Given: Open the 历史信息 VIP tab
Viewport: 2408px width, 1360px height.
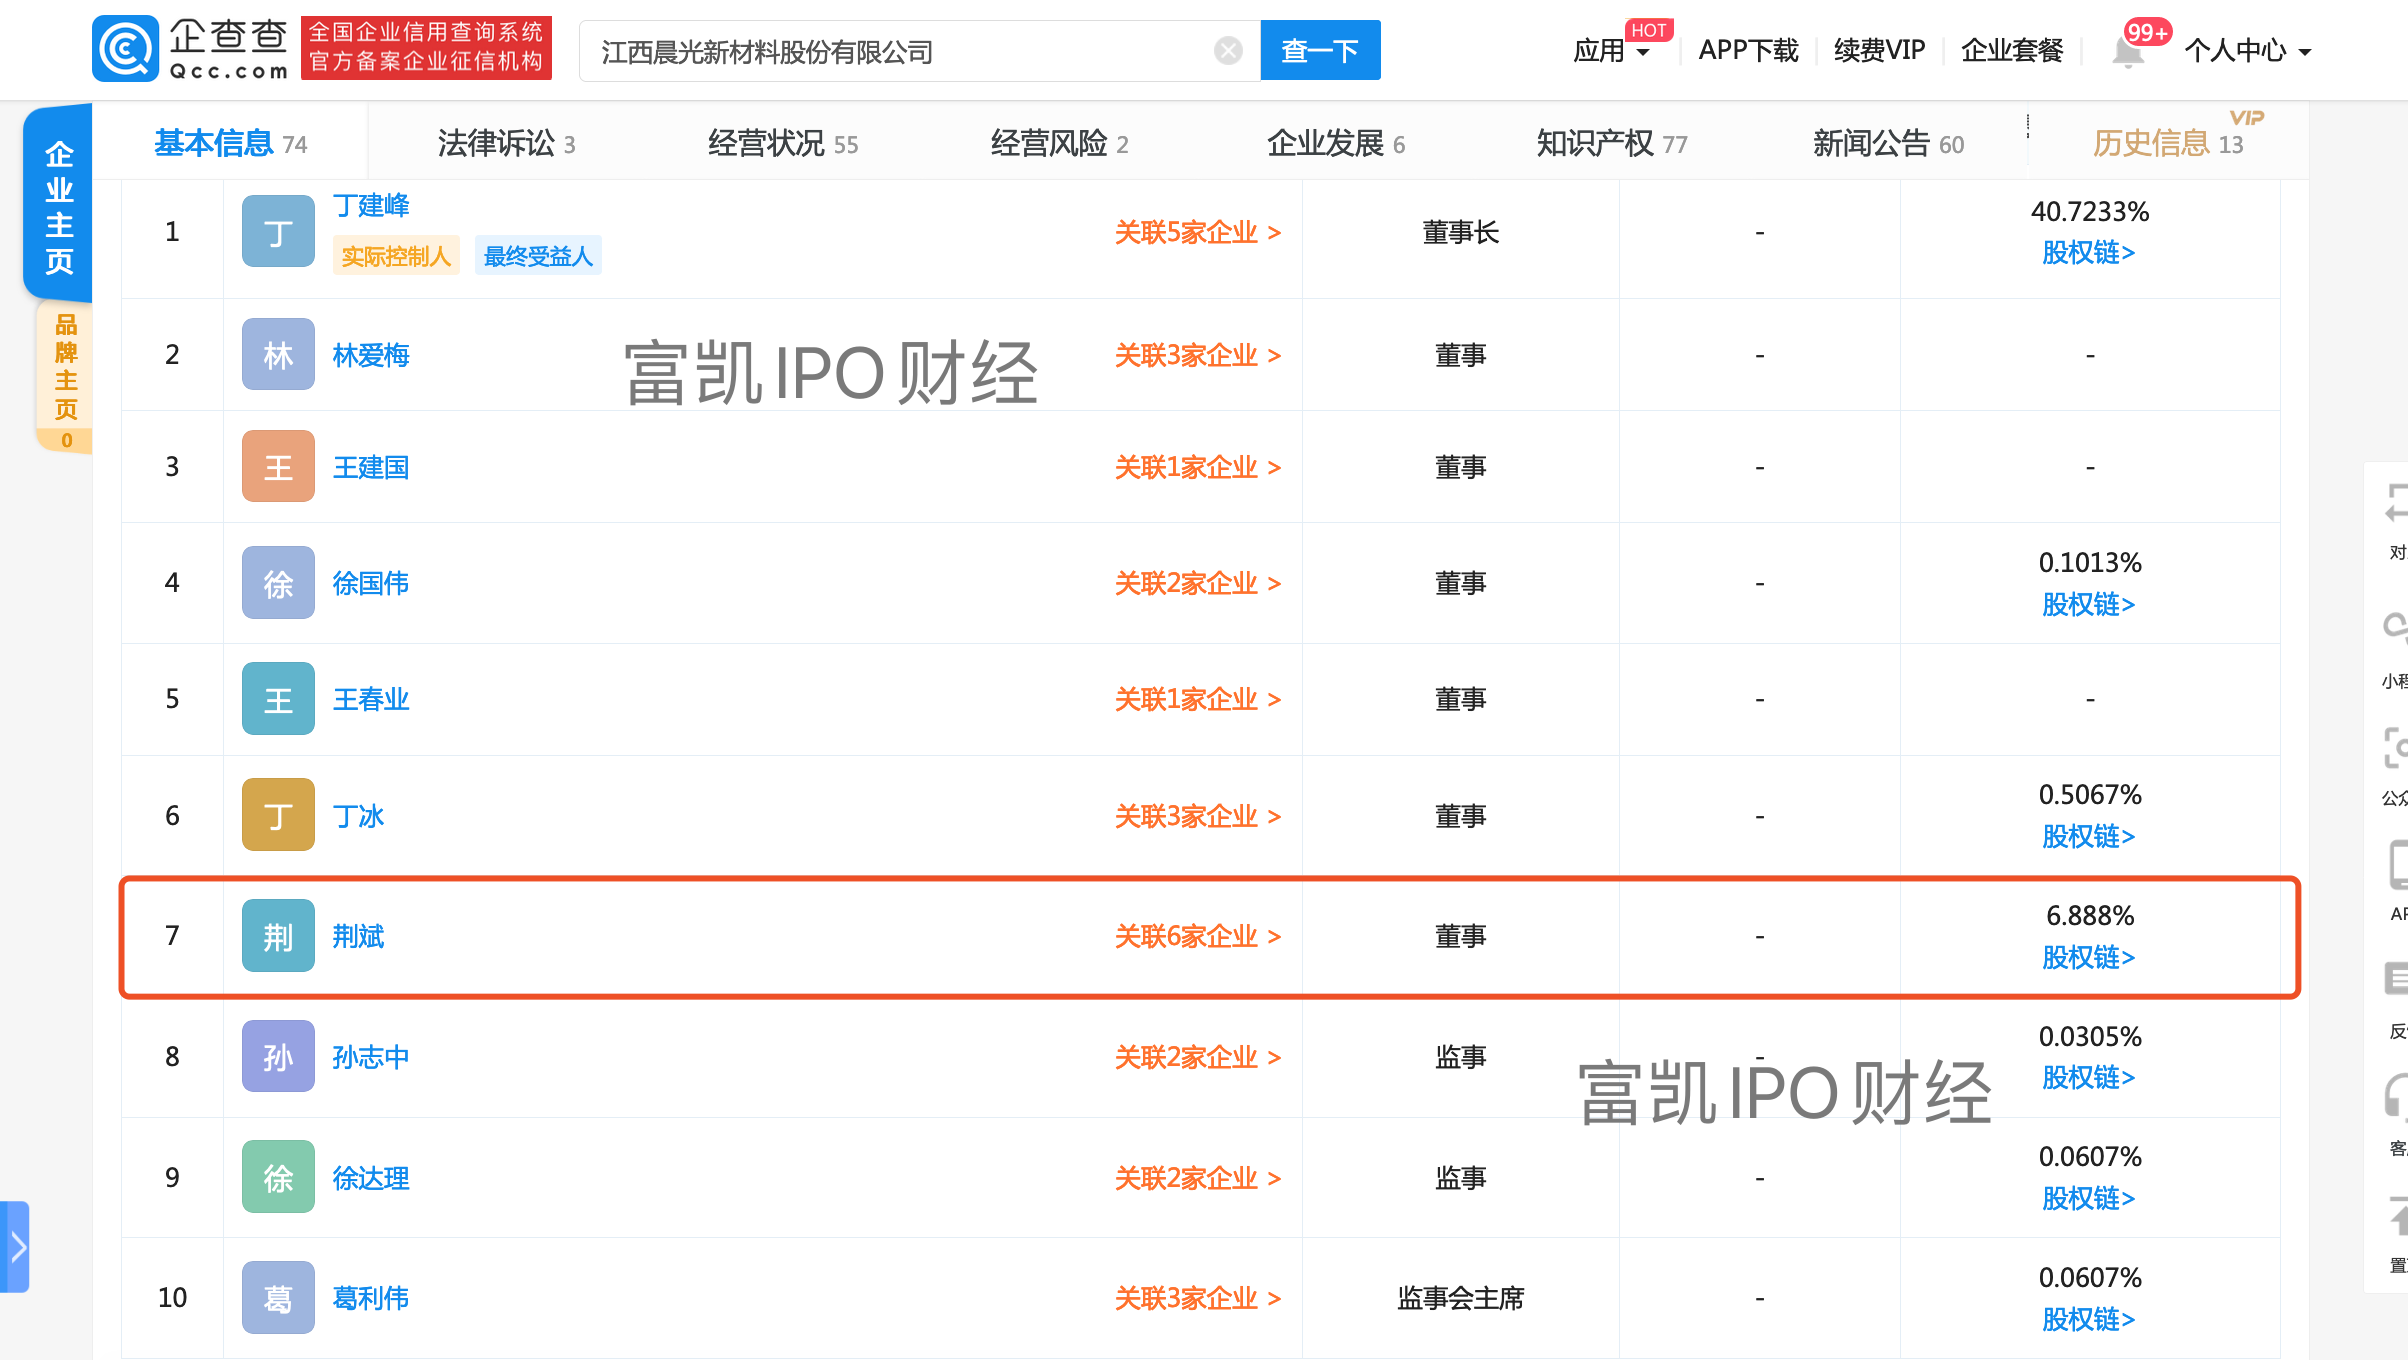Looking at the screenshot, I should click(2166, 144).
